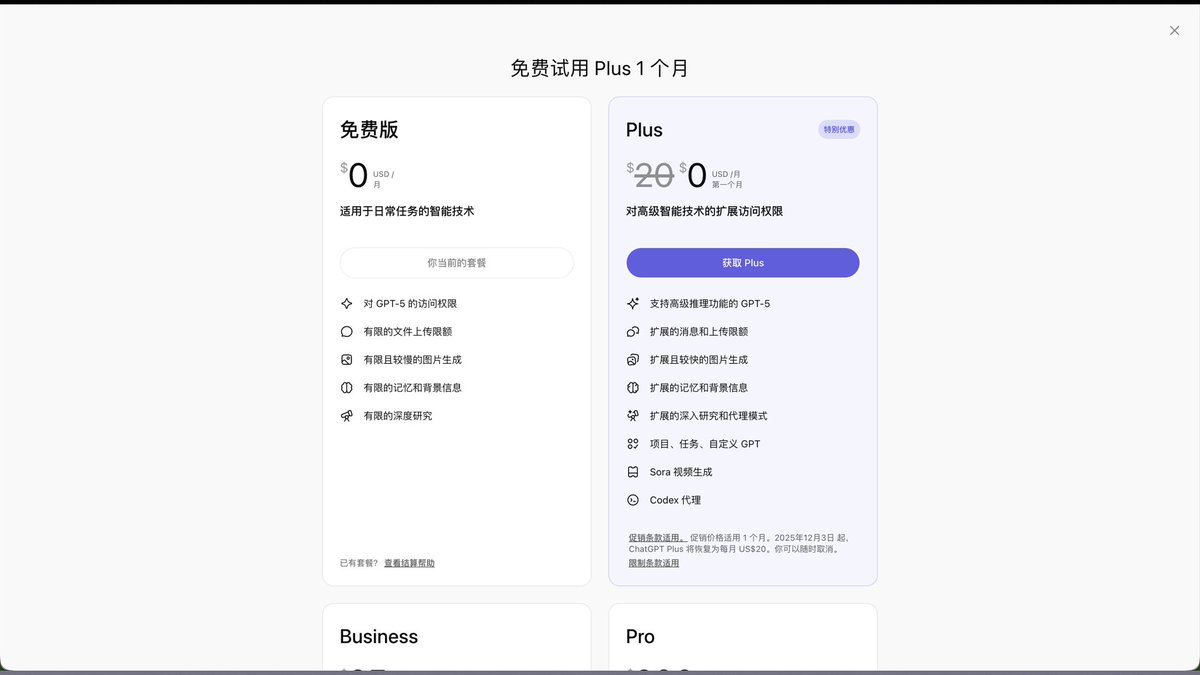Click the Plus label 第一个月
The image size is (1200, 675).
pos(727,184)
